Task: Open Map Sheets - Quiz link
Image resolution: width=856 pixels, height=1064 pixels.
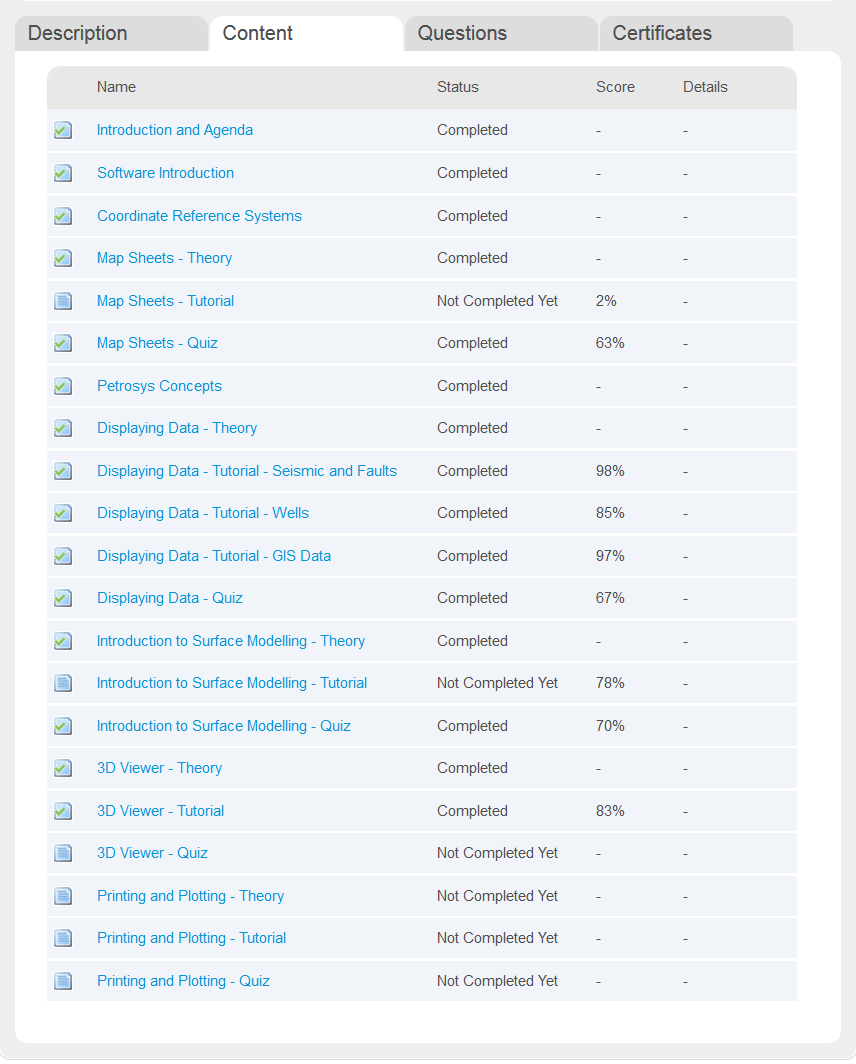Action: [157, 343]
